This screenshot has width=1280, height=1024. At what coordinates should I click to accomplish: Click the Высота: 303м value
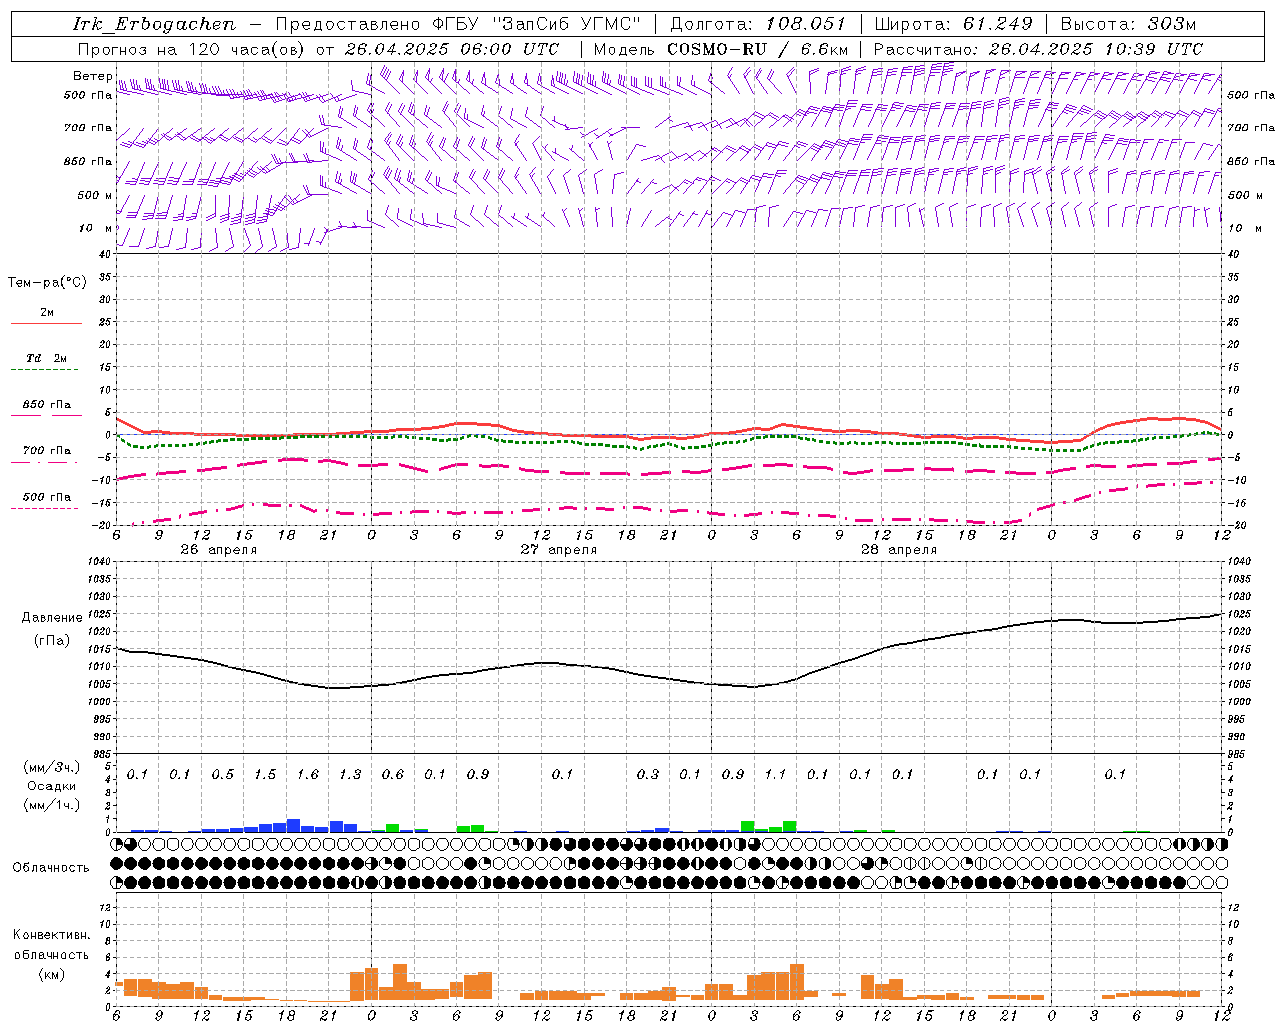point(1128,24)
